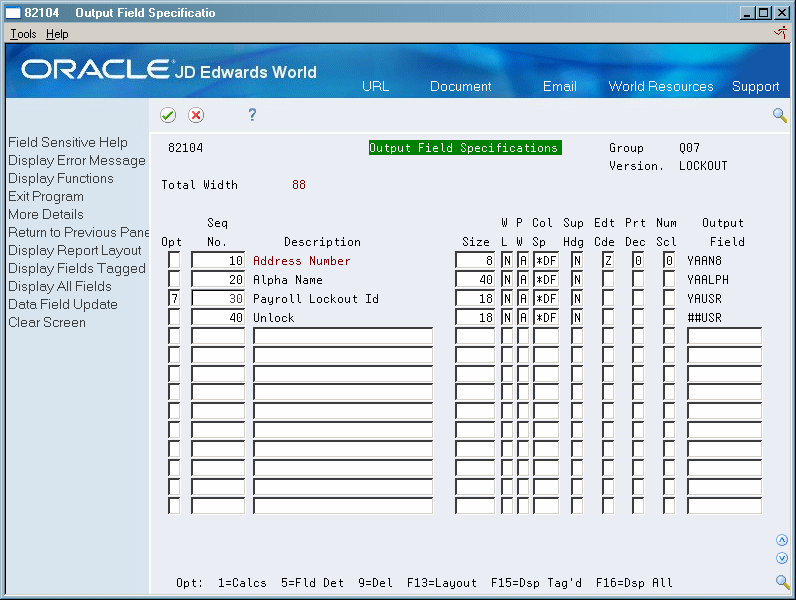
Task: Click the LOCKOUT version value
Action: (703, 166)
